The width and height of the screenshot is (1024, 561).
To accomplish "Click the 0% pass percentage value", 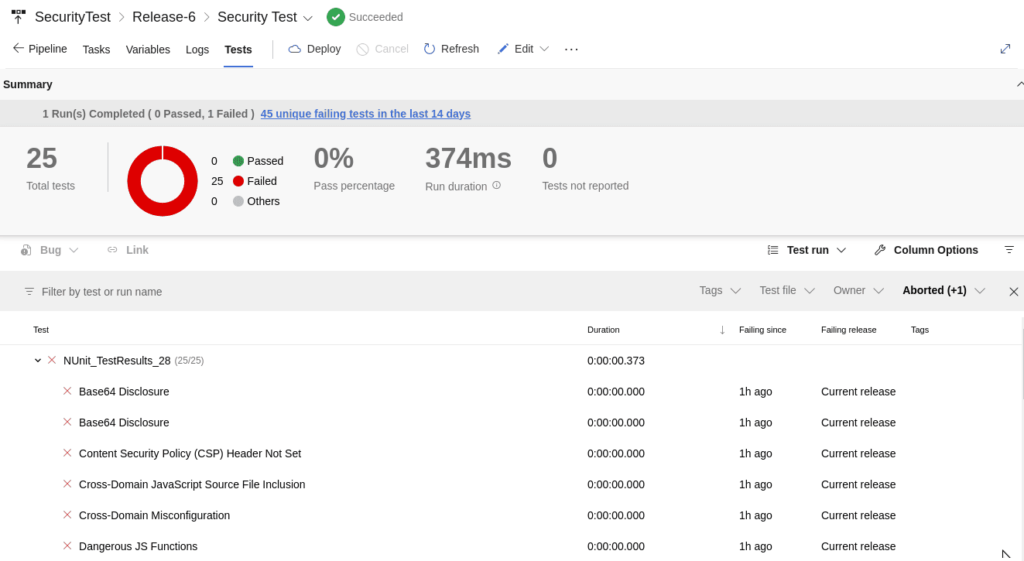I will (x=334, y=159).
